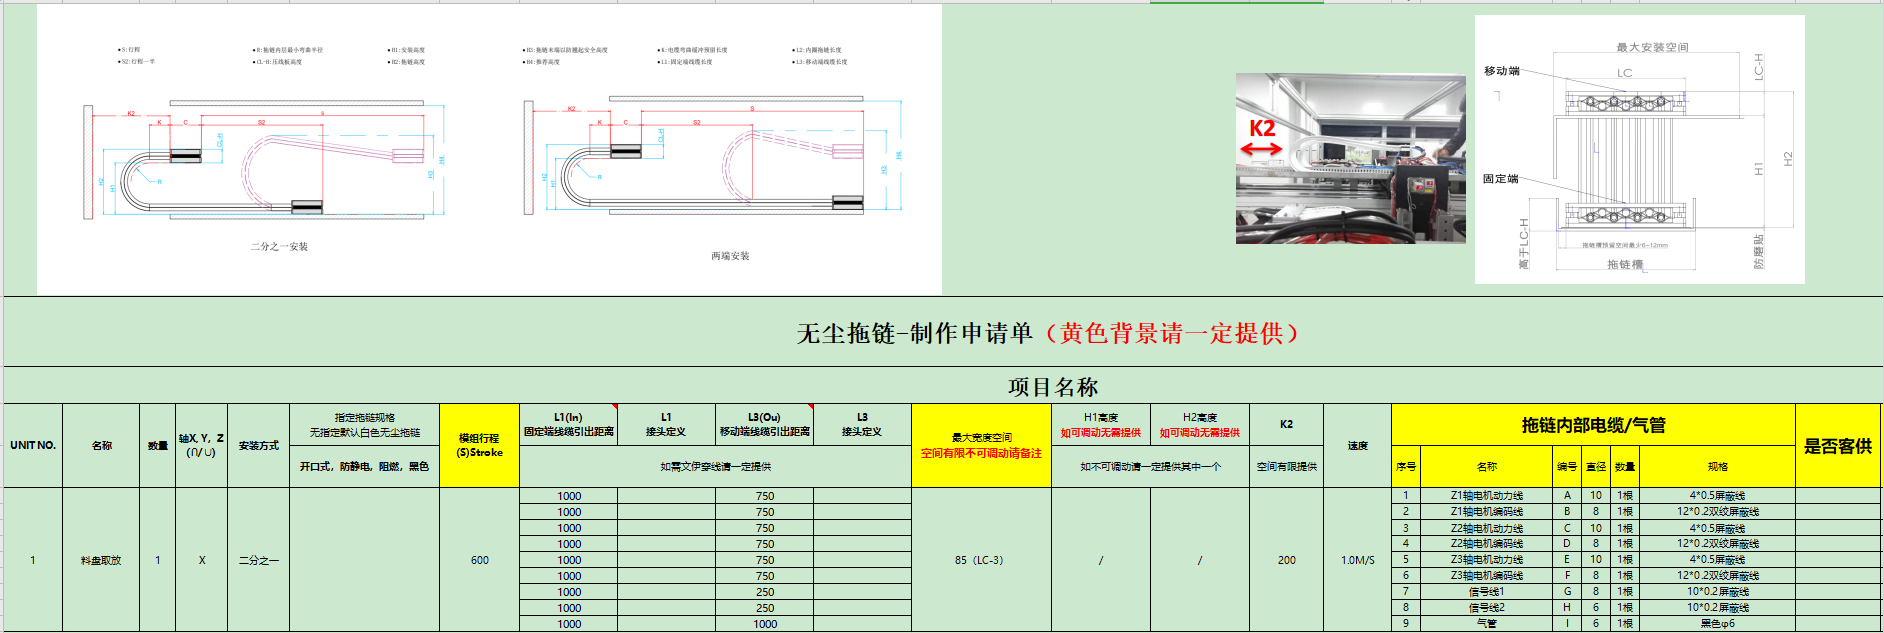The width and height of the screenshot is (1884, 633).
Task: Click the 规格 column header
Action: coord(1717,466)
